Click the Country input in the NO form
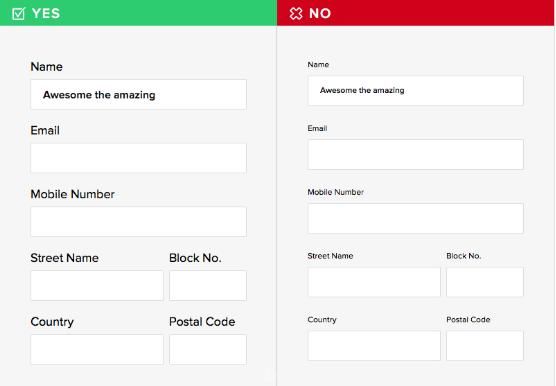This screenshot has width=556, height=386. (x=374, y=346)
